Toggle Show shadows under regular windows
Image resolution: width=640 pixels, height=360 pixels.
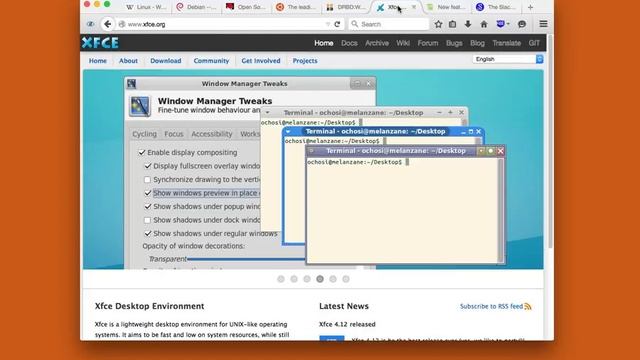click(148, 233)
